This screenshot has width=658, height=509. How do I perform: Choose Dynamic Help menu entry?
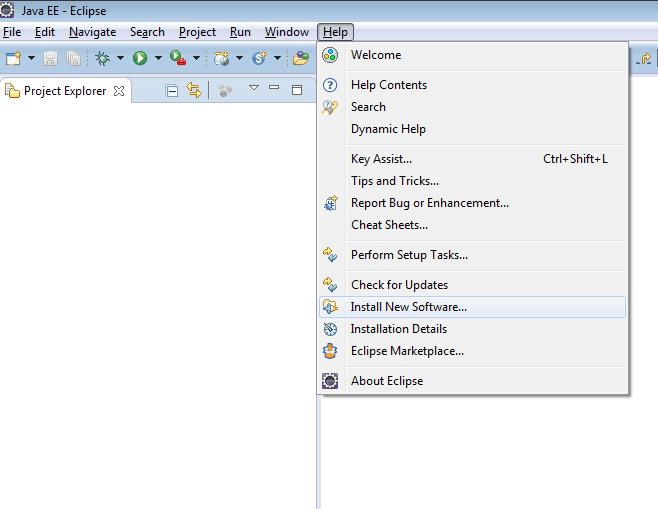pyautogui.click(x=473, y=129)
